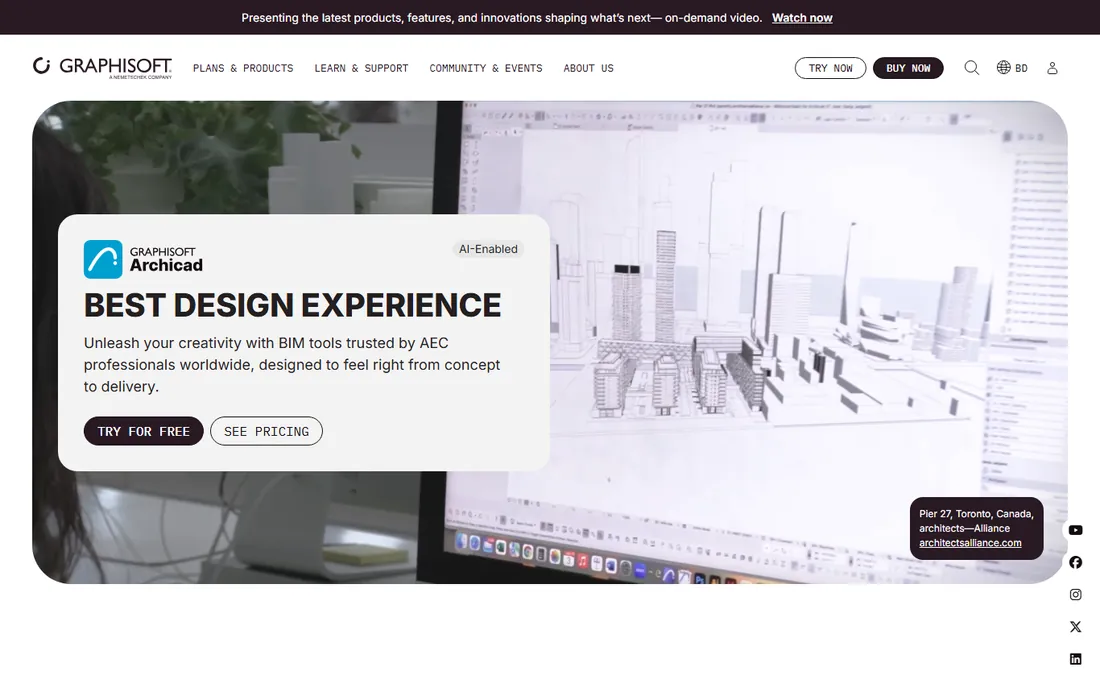Viewport: 1100px width, 688px height.
Task: Open the Community & Events menu
Action: pyautogui.click(x=485, y=68)
